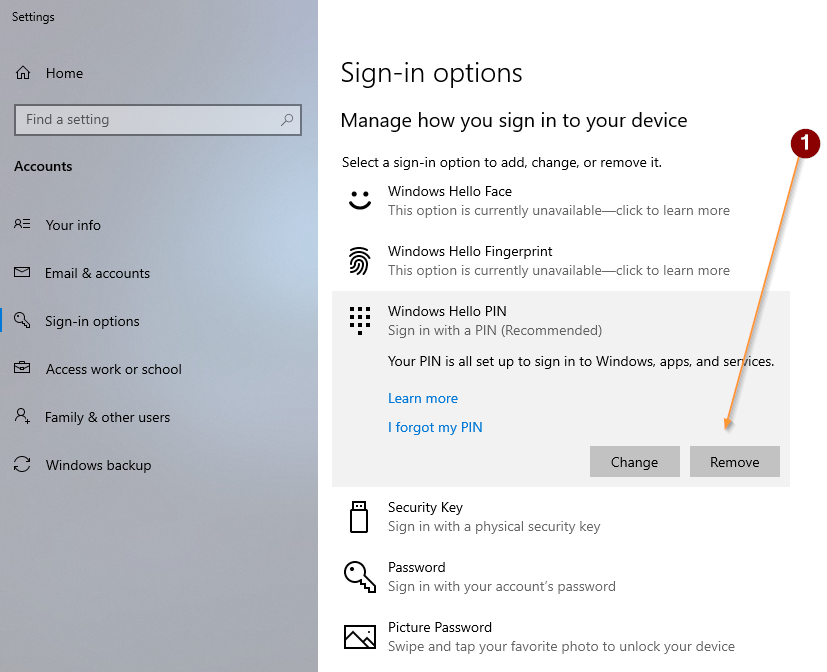Image resolution: width=827 pixels, height=672 pixels.
Task: Open the Learn more link
Action: (x=423, y=398)
